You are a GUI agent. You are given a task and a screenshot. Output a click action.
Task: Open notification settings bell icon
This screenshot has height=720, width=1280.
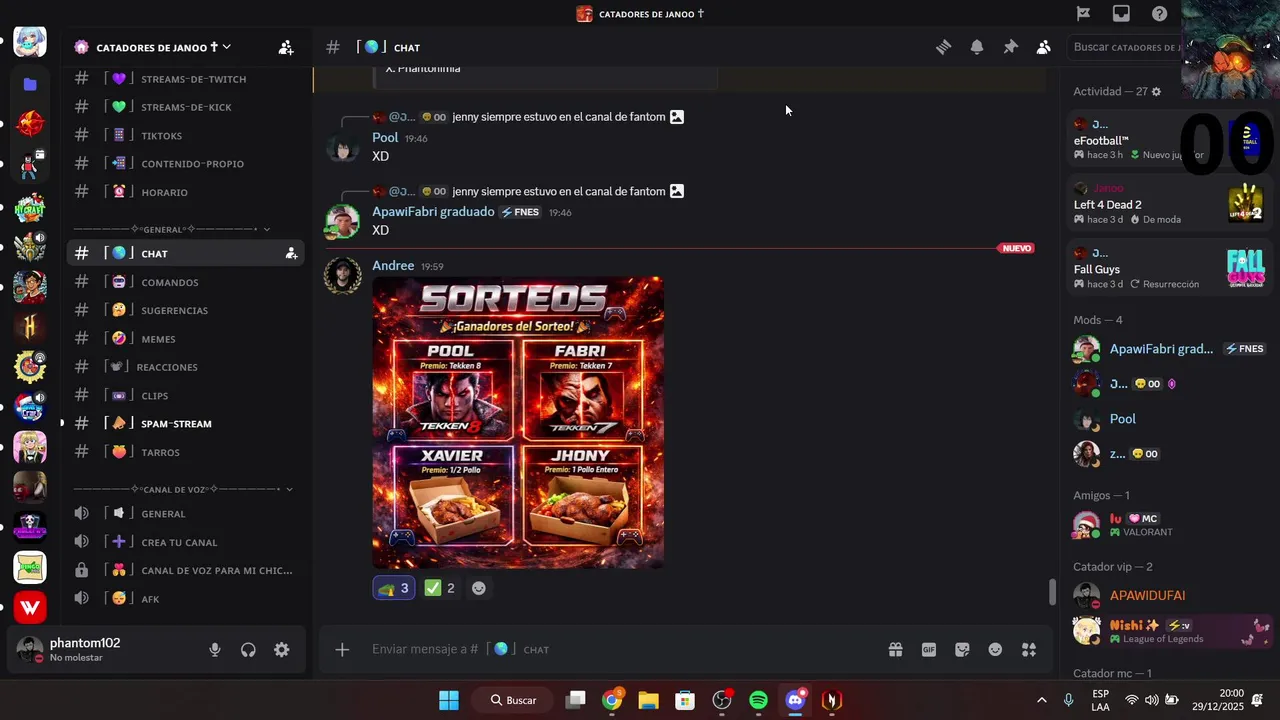(x=977, y=47)
